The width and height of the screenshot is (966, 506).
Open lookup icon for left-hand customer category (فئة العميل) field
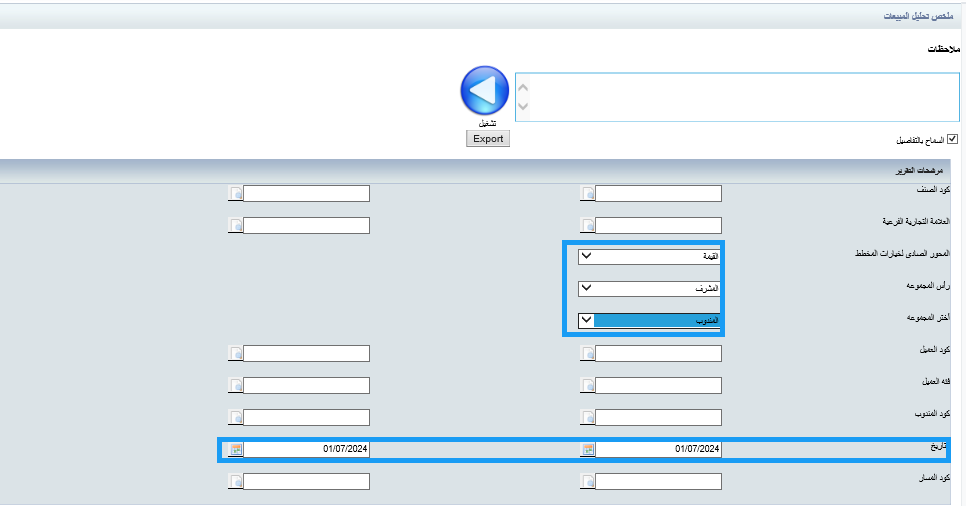pos(235,386)
